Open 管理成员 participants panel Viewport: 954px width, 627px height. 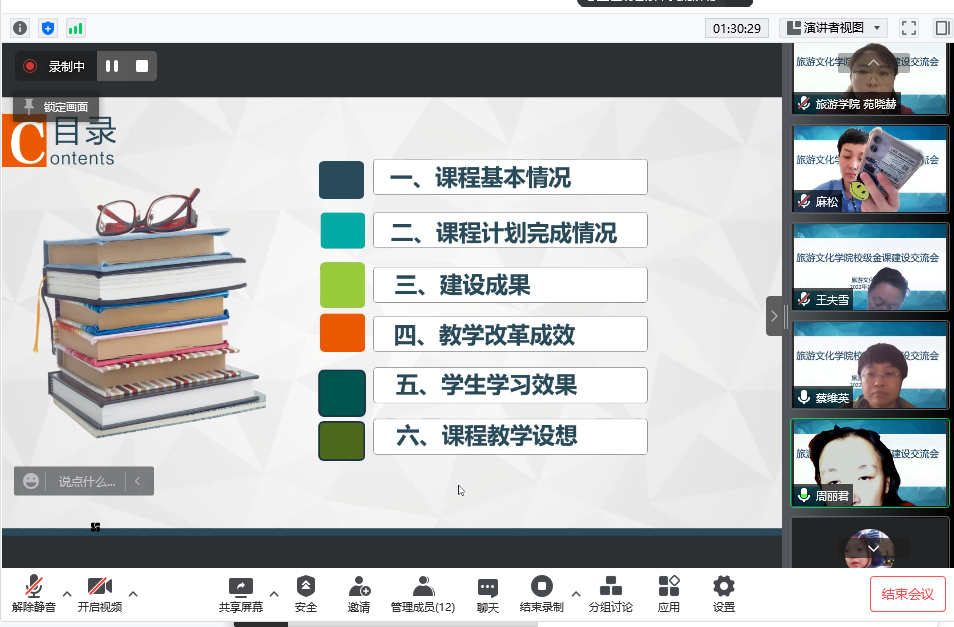coord(423,588)
